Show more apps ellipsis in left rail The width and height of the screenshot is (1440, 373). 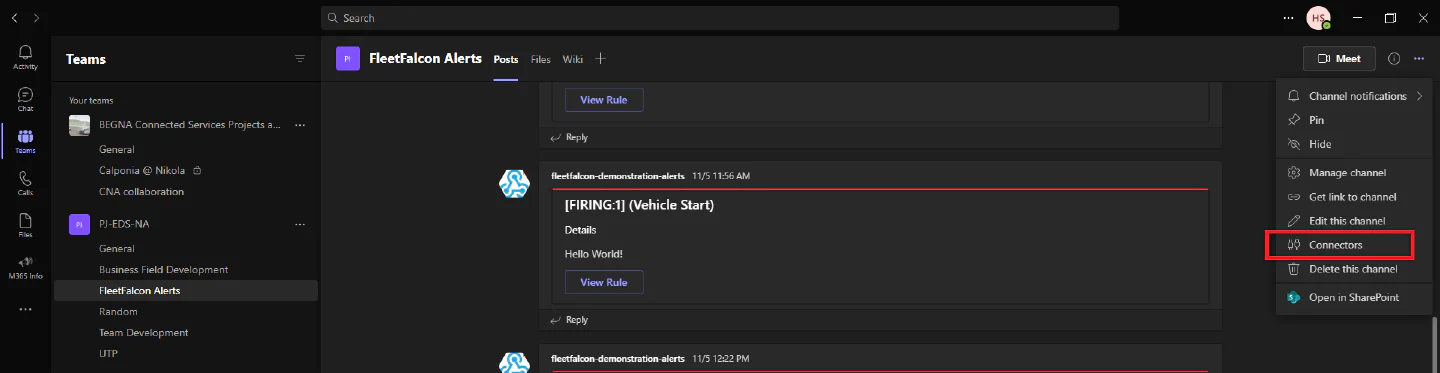coord(25,309)
